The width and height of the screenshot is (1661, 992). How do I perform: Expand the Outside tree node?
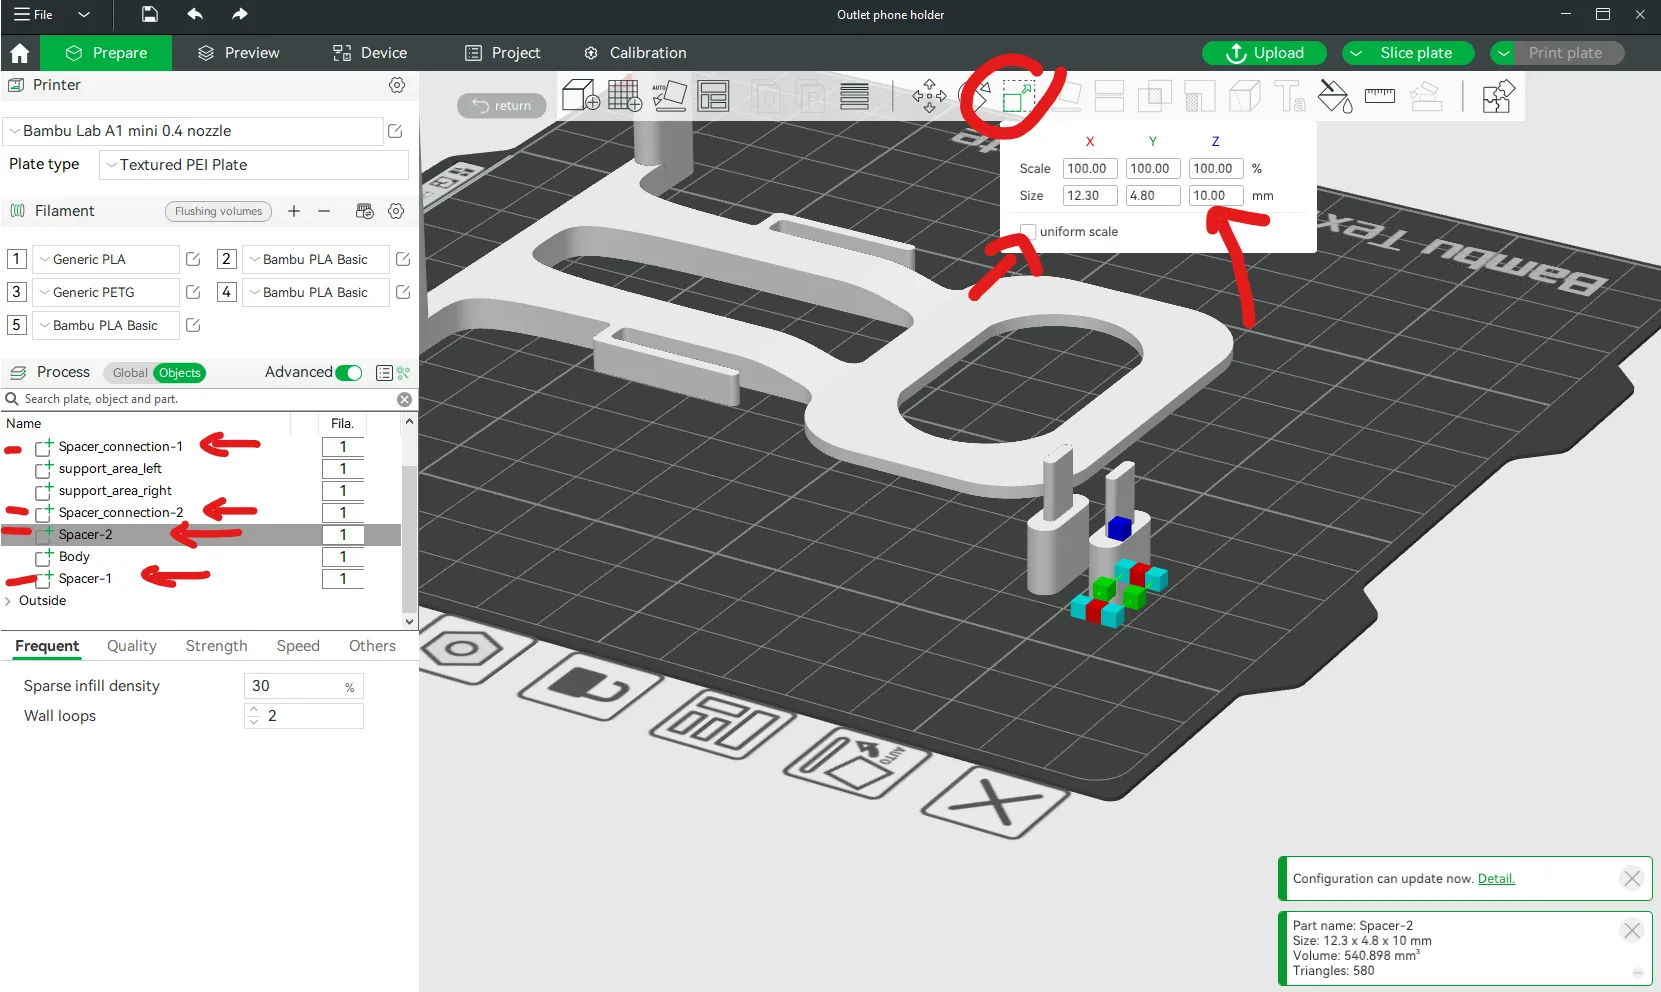point(9,601)
